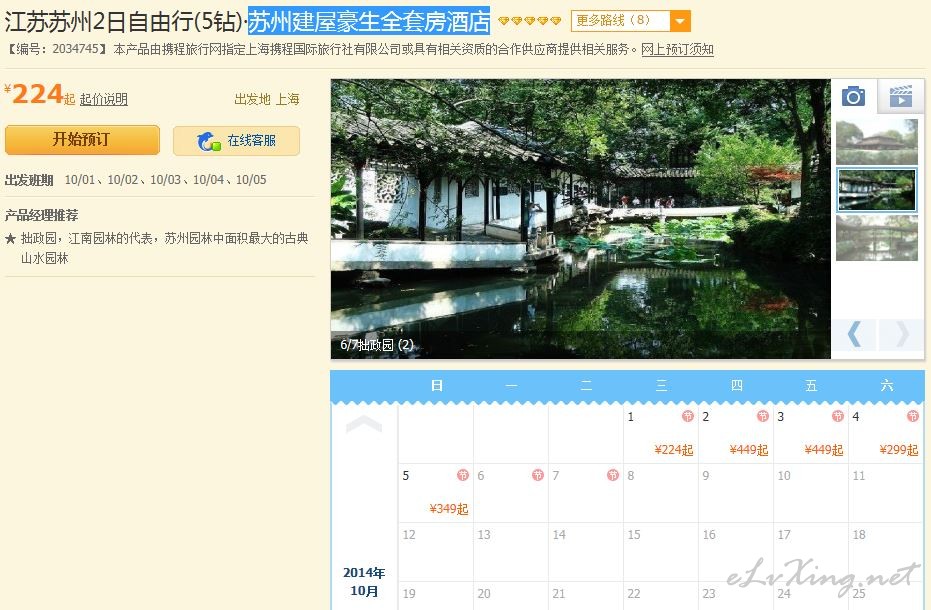Select the first garden pavilion thumbnail
This screenshot has width=931, height=610.
[876, 141]
